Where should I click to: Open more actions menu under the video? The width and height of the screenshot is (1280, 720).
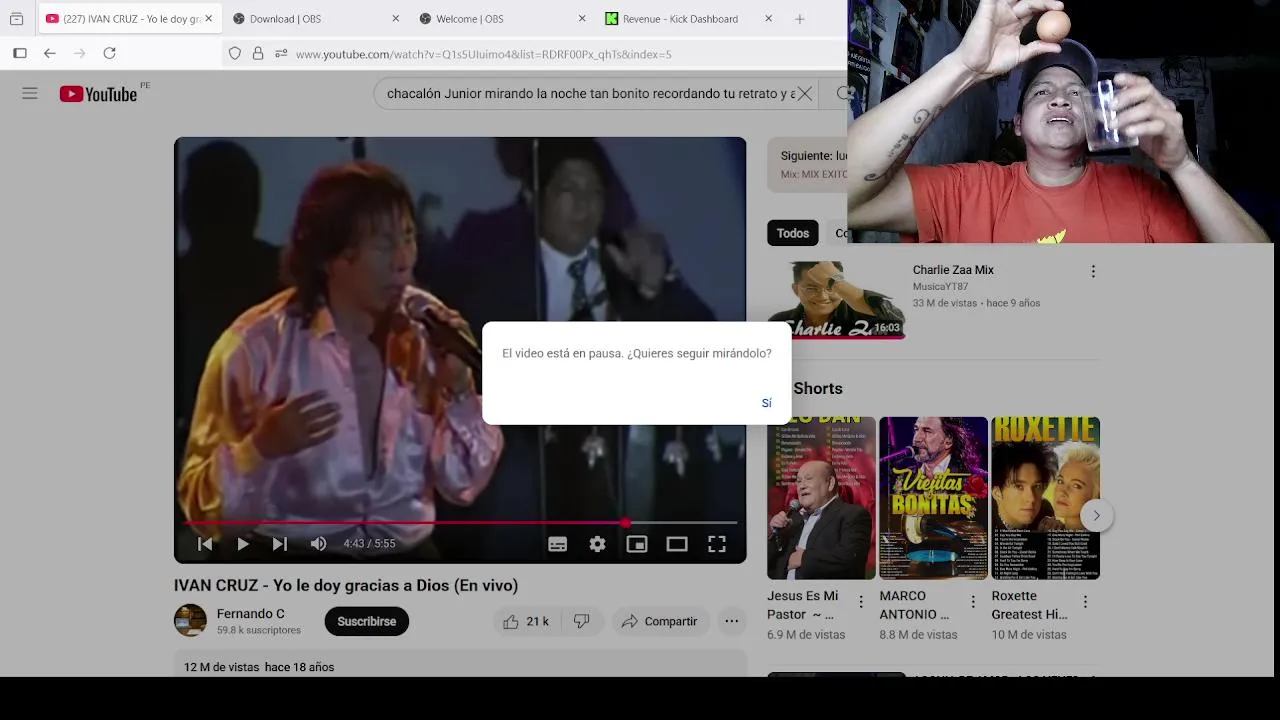(x=732, y=621)
